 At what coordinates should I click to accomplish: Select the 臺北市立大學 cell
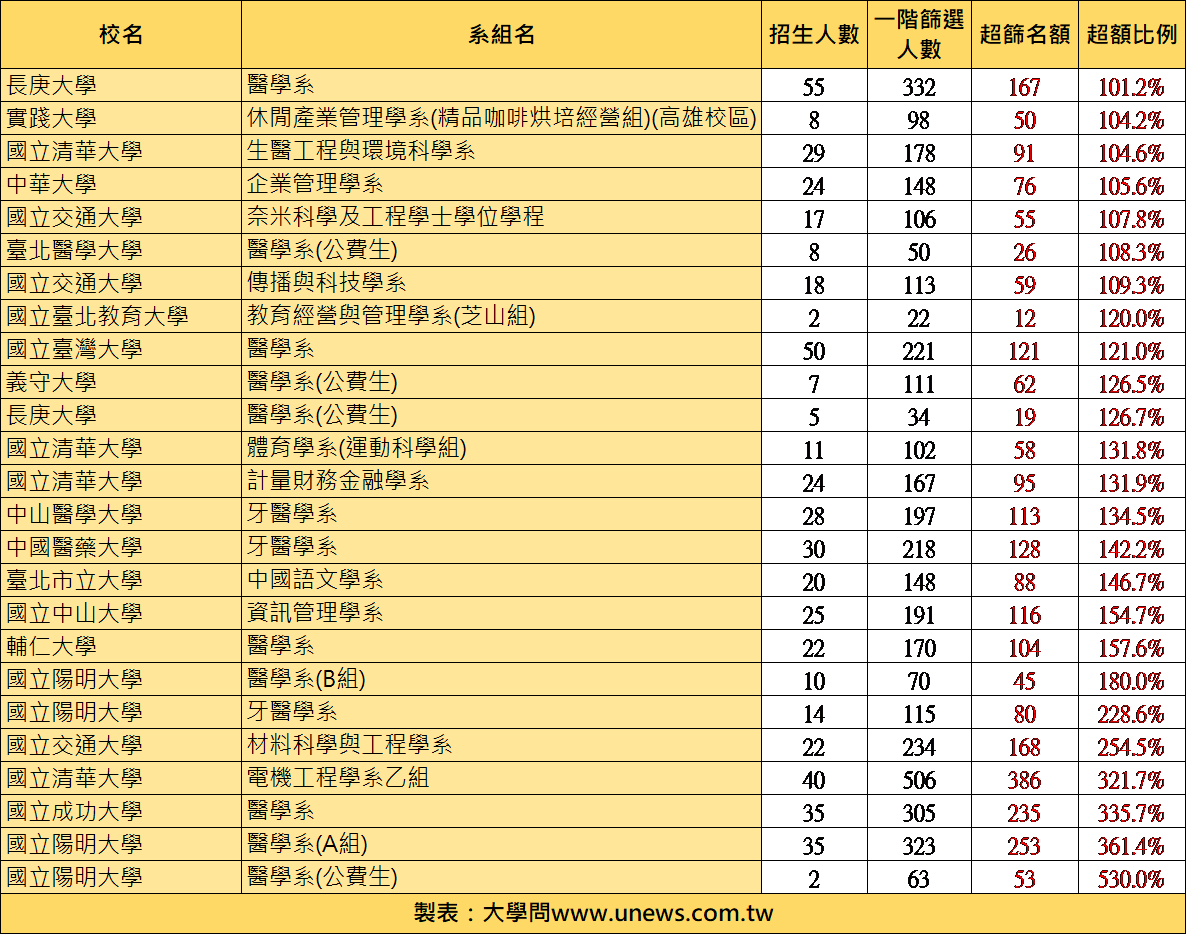(x=121, y=581)
